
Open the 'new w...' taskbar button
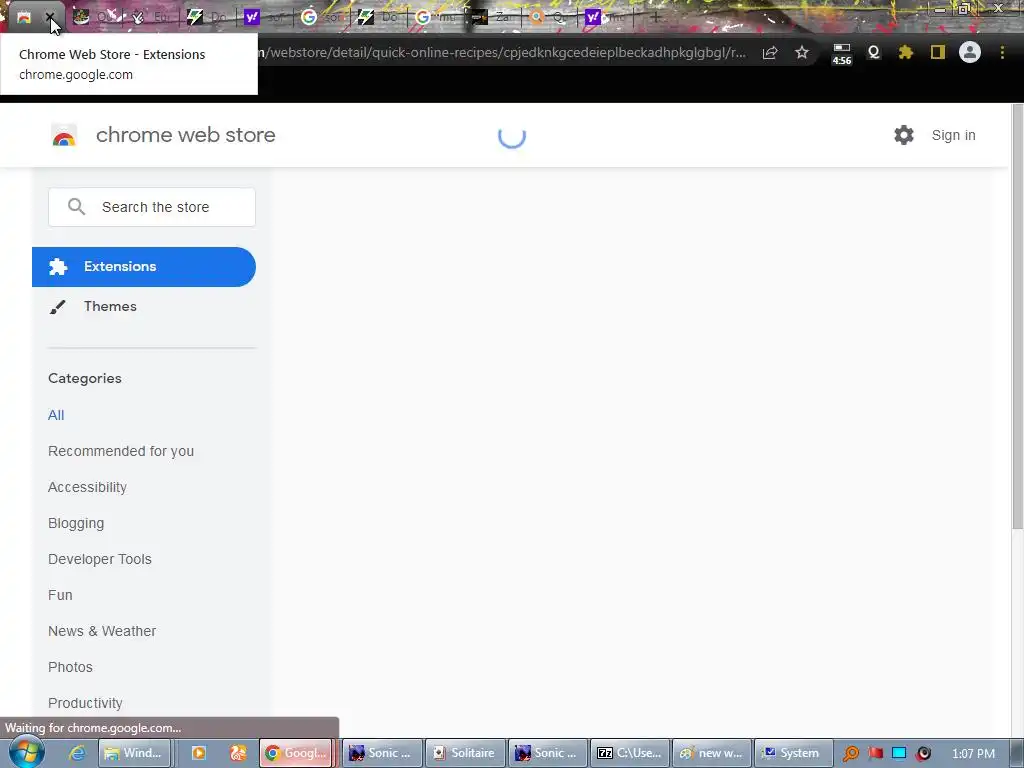point(712,753)
